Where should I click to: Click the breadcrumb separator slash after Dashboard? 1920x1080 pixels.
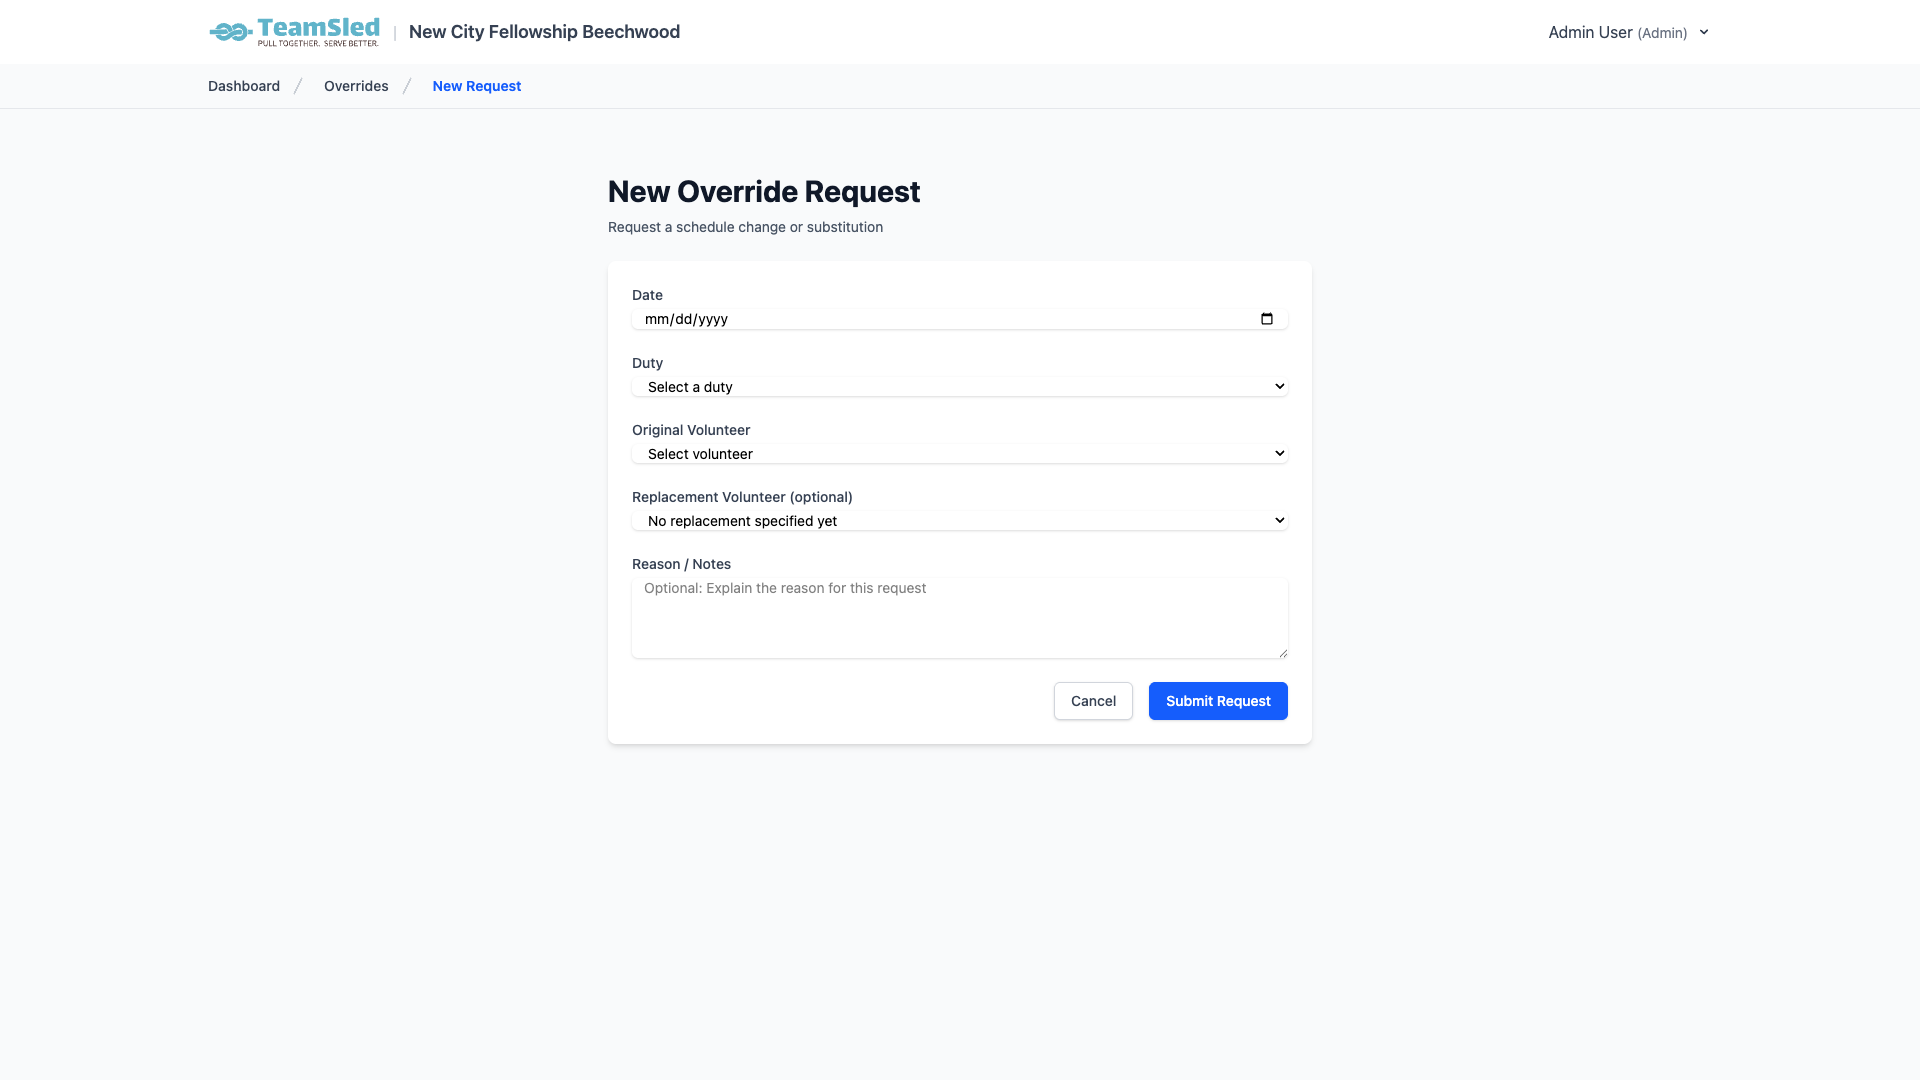coord(298,86)
